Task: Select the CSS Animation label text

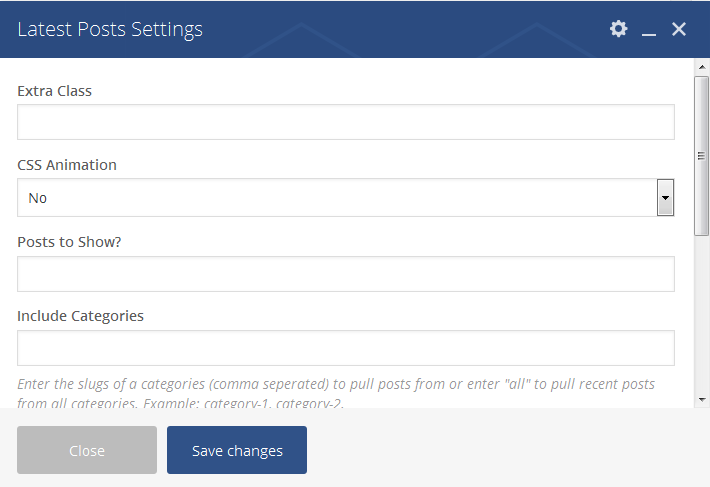Action: click(x=67, y=165)
